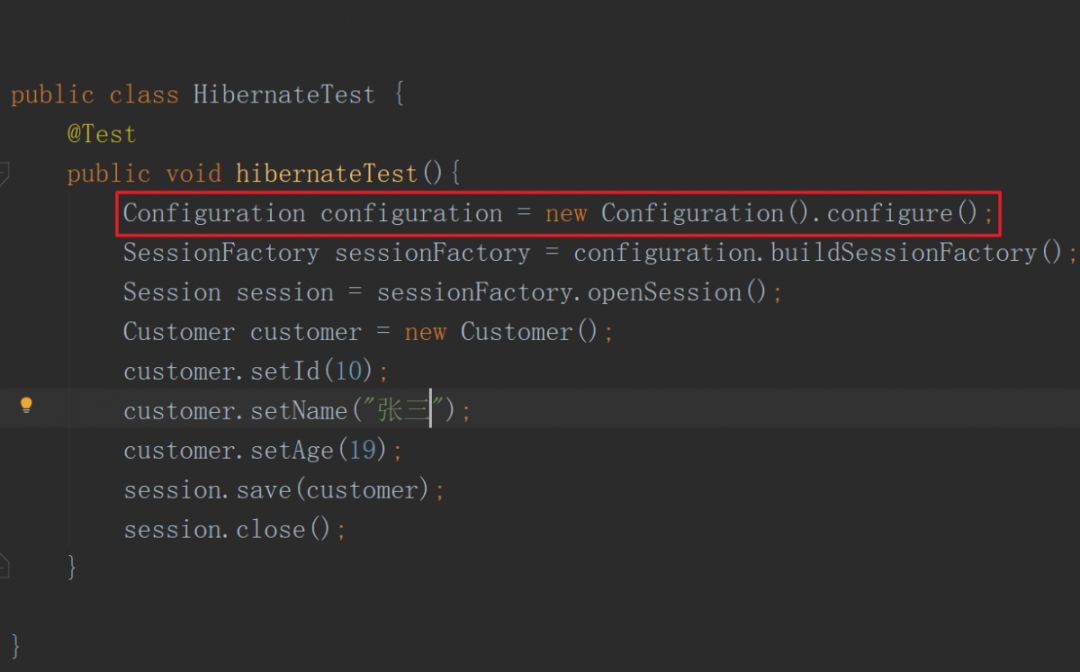Click the class name HibernateTest
The width and height of the screenshot is (1080, 672).
pyautogui.click(x=284, y=94)
